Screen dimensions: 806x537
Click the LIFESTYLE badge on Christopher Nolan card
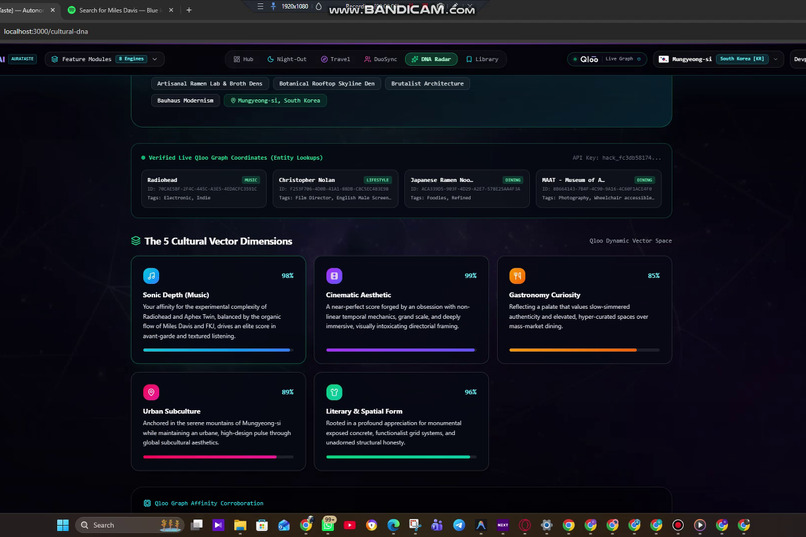(377, 180)
